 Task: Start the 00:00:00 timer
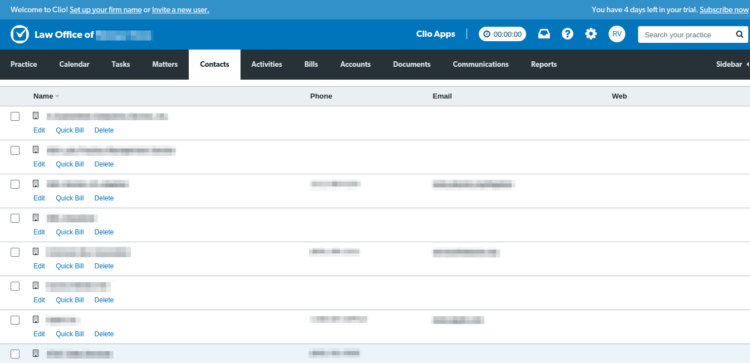point(502,34)
